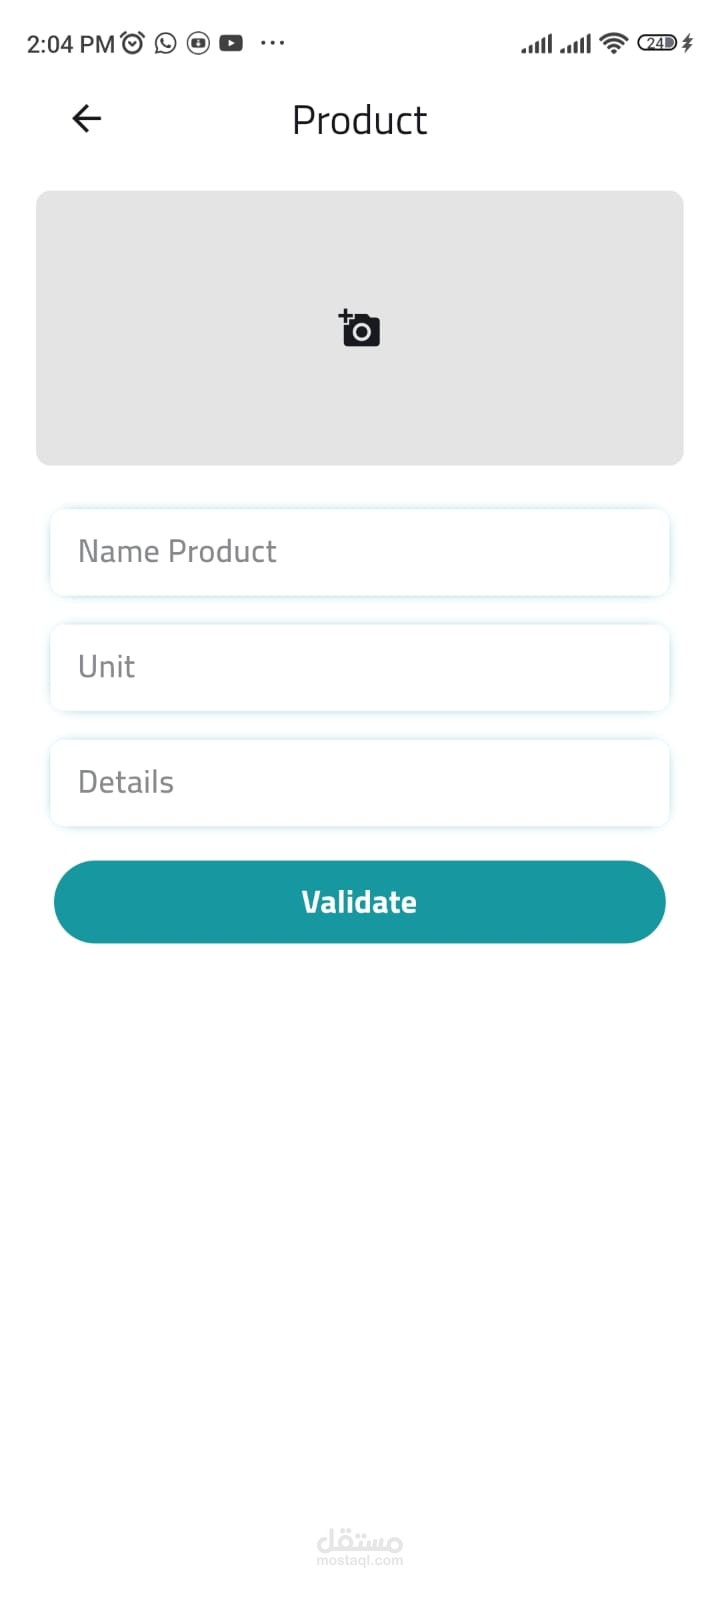Focus the Unit text field

click(360, 667)
